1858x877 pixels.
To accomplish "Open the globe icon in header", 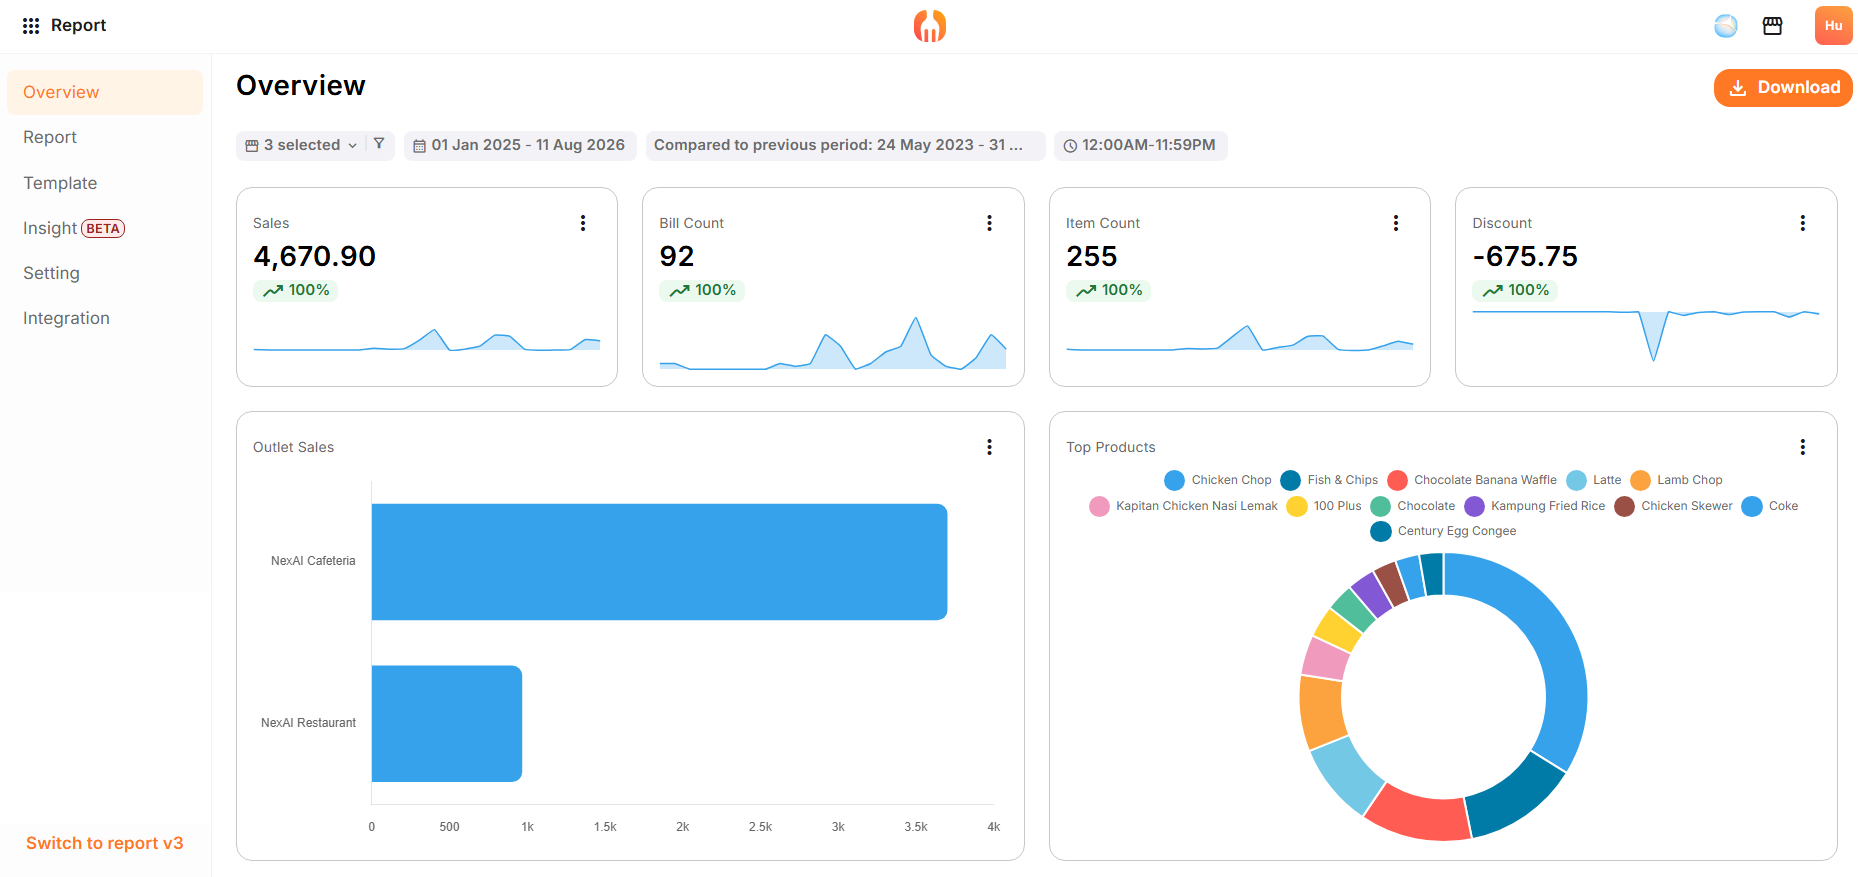I will coord(1726,26).
